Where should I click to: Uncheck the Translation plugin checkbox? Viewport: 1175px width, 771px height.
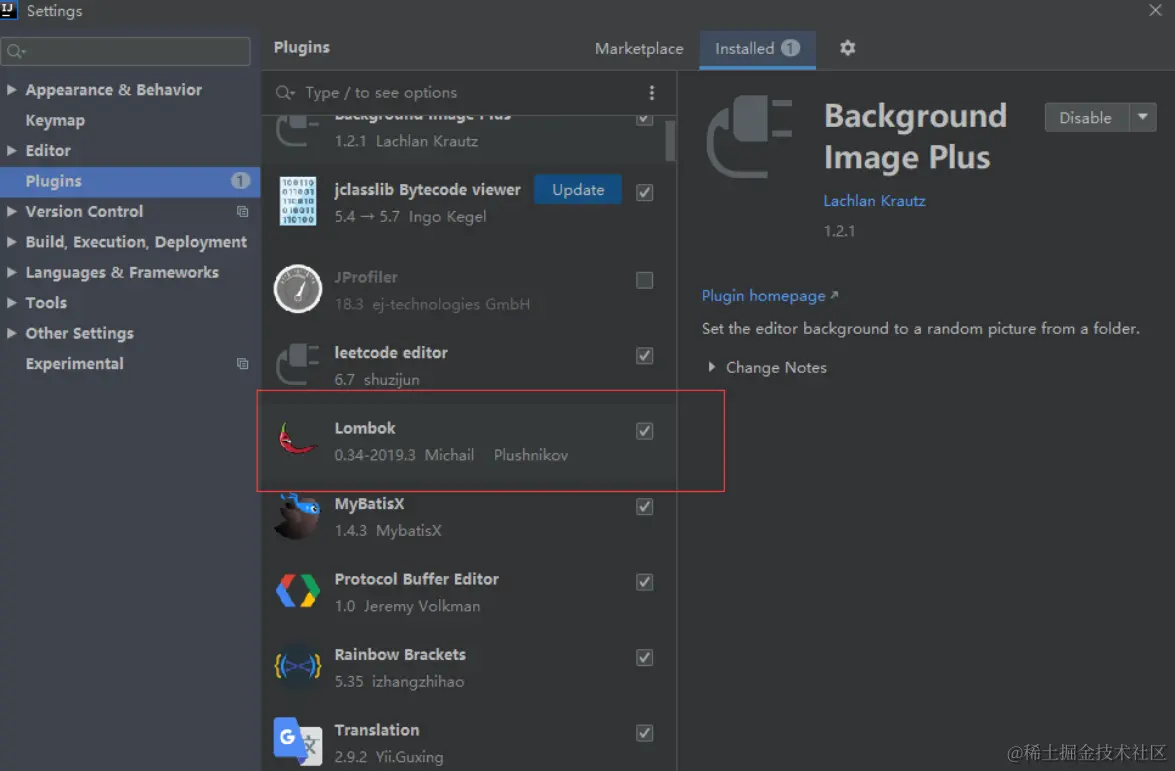click(644, 733)
